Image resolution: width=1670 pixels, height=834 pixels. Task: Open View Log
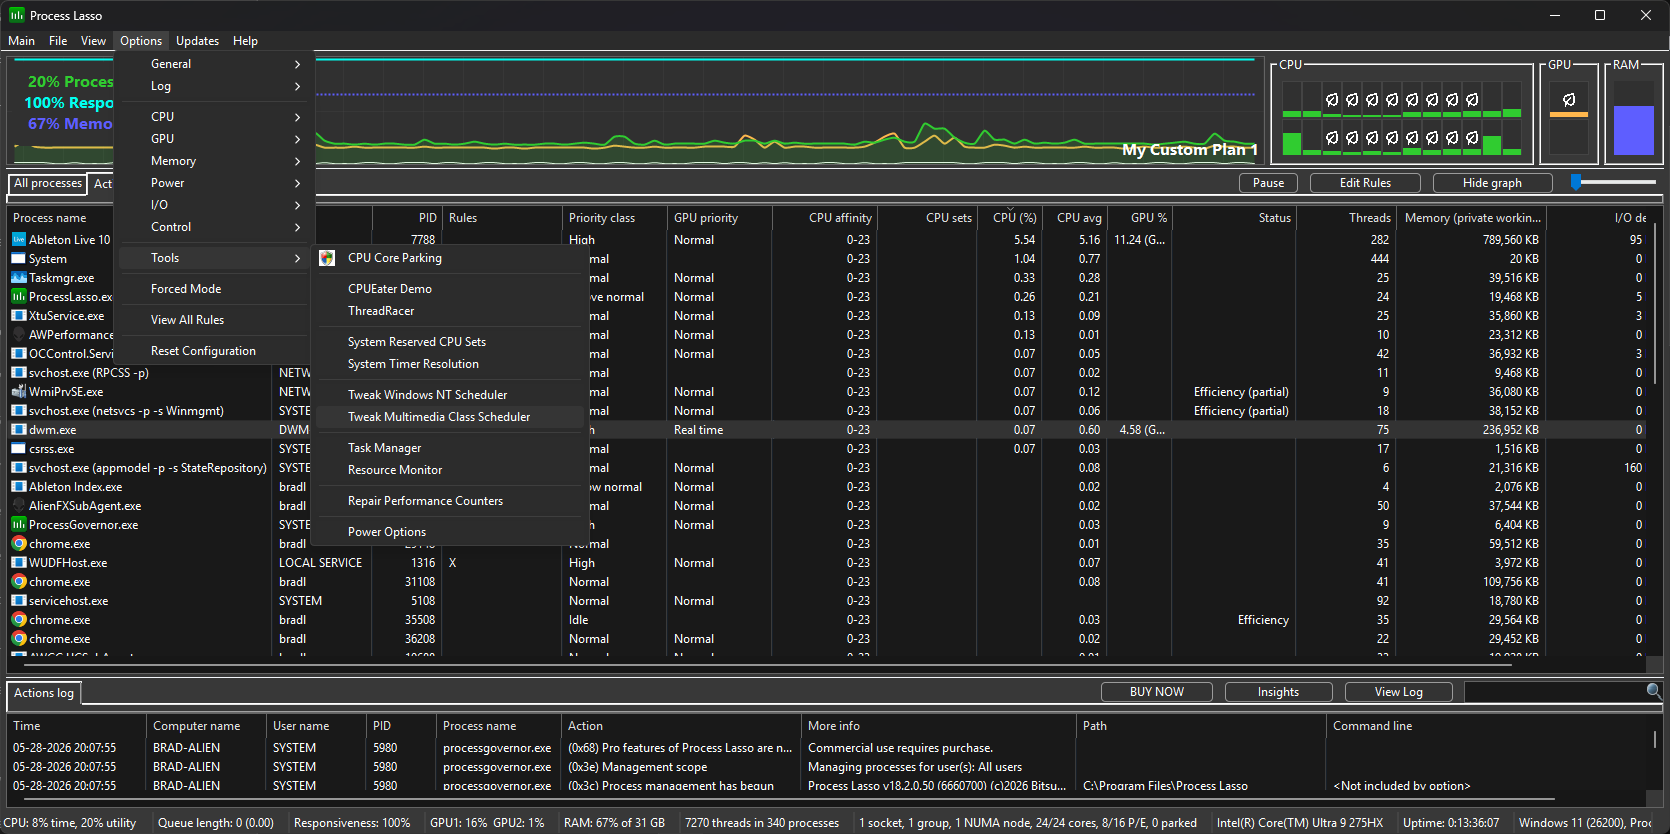coord(1398,692)
